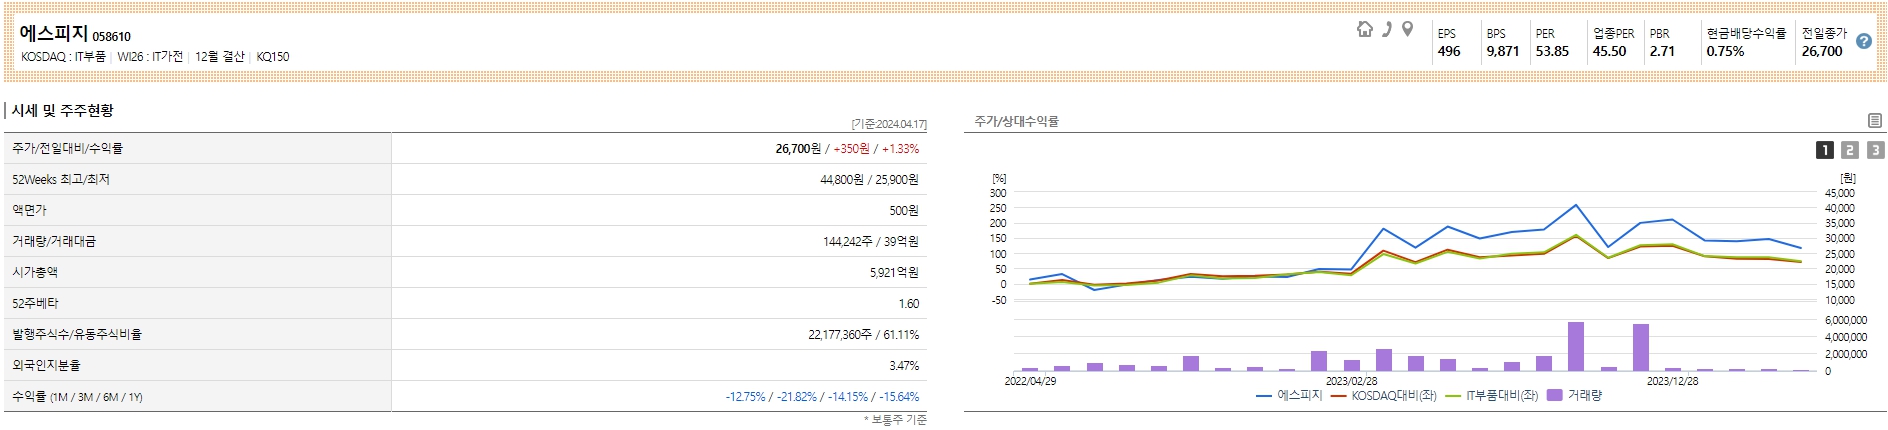Screen dimensions: 1888x430
Task: Click the tallest purple volume bar
Action: click(1576, 346)
